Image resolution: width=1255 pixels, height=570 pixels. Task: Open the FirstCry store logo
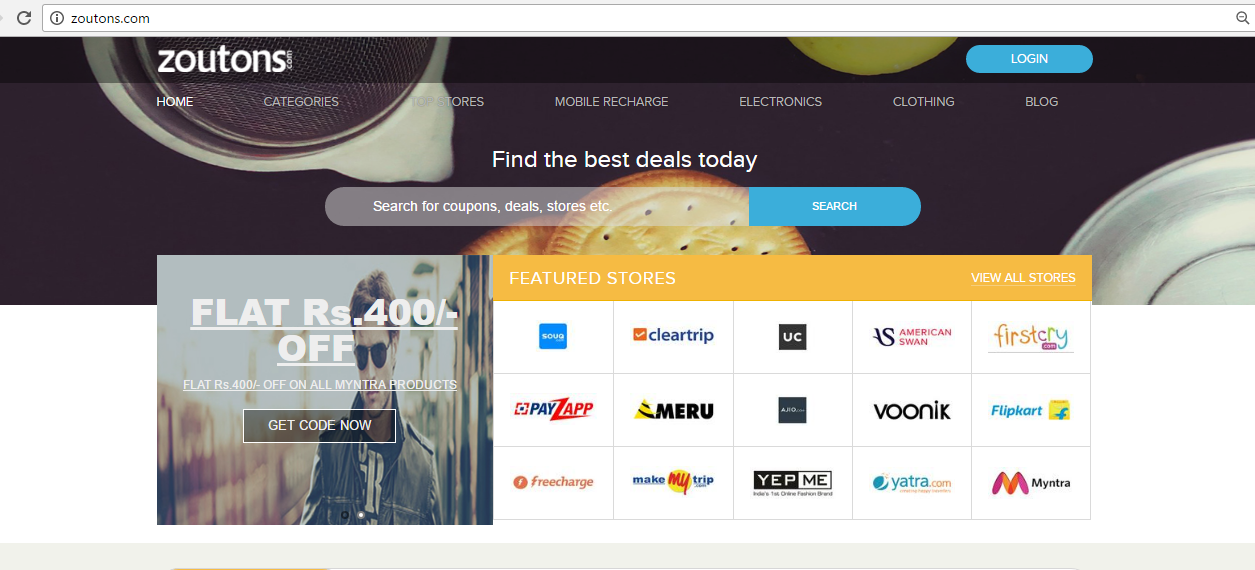(x=1031, y=336)
